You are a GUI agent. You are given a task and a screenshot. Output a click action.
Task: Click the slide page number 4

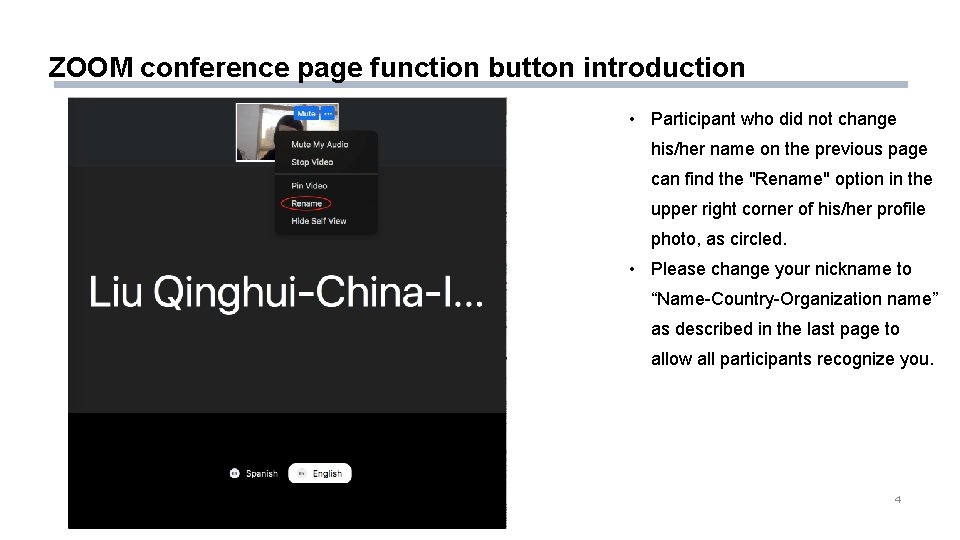click(x=898, y=500)
